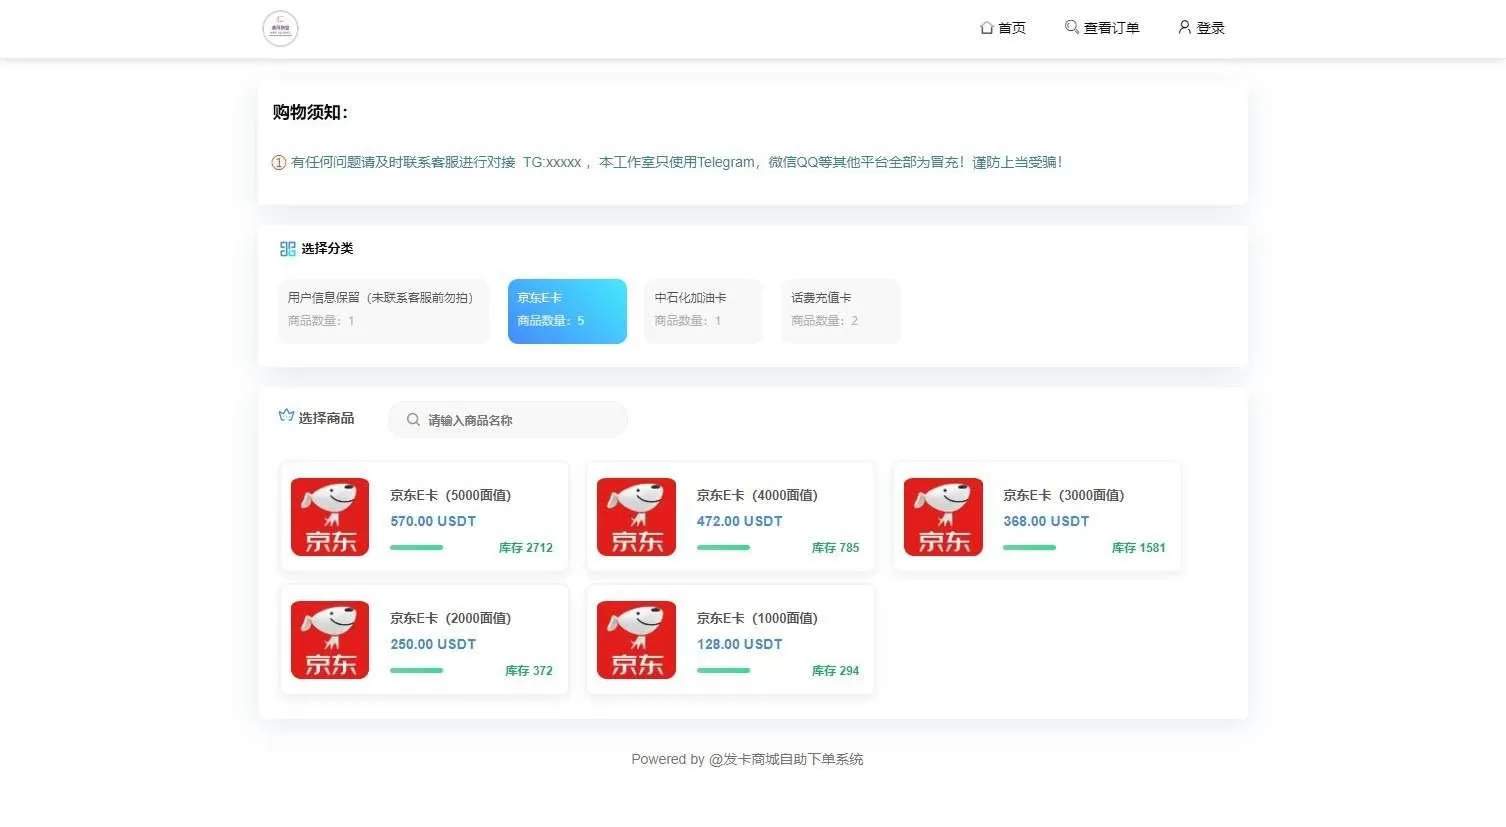Open product 京东E卡 (4000面值)
Screen dimensions: 1506x827
(730, 517)
